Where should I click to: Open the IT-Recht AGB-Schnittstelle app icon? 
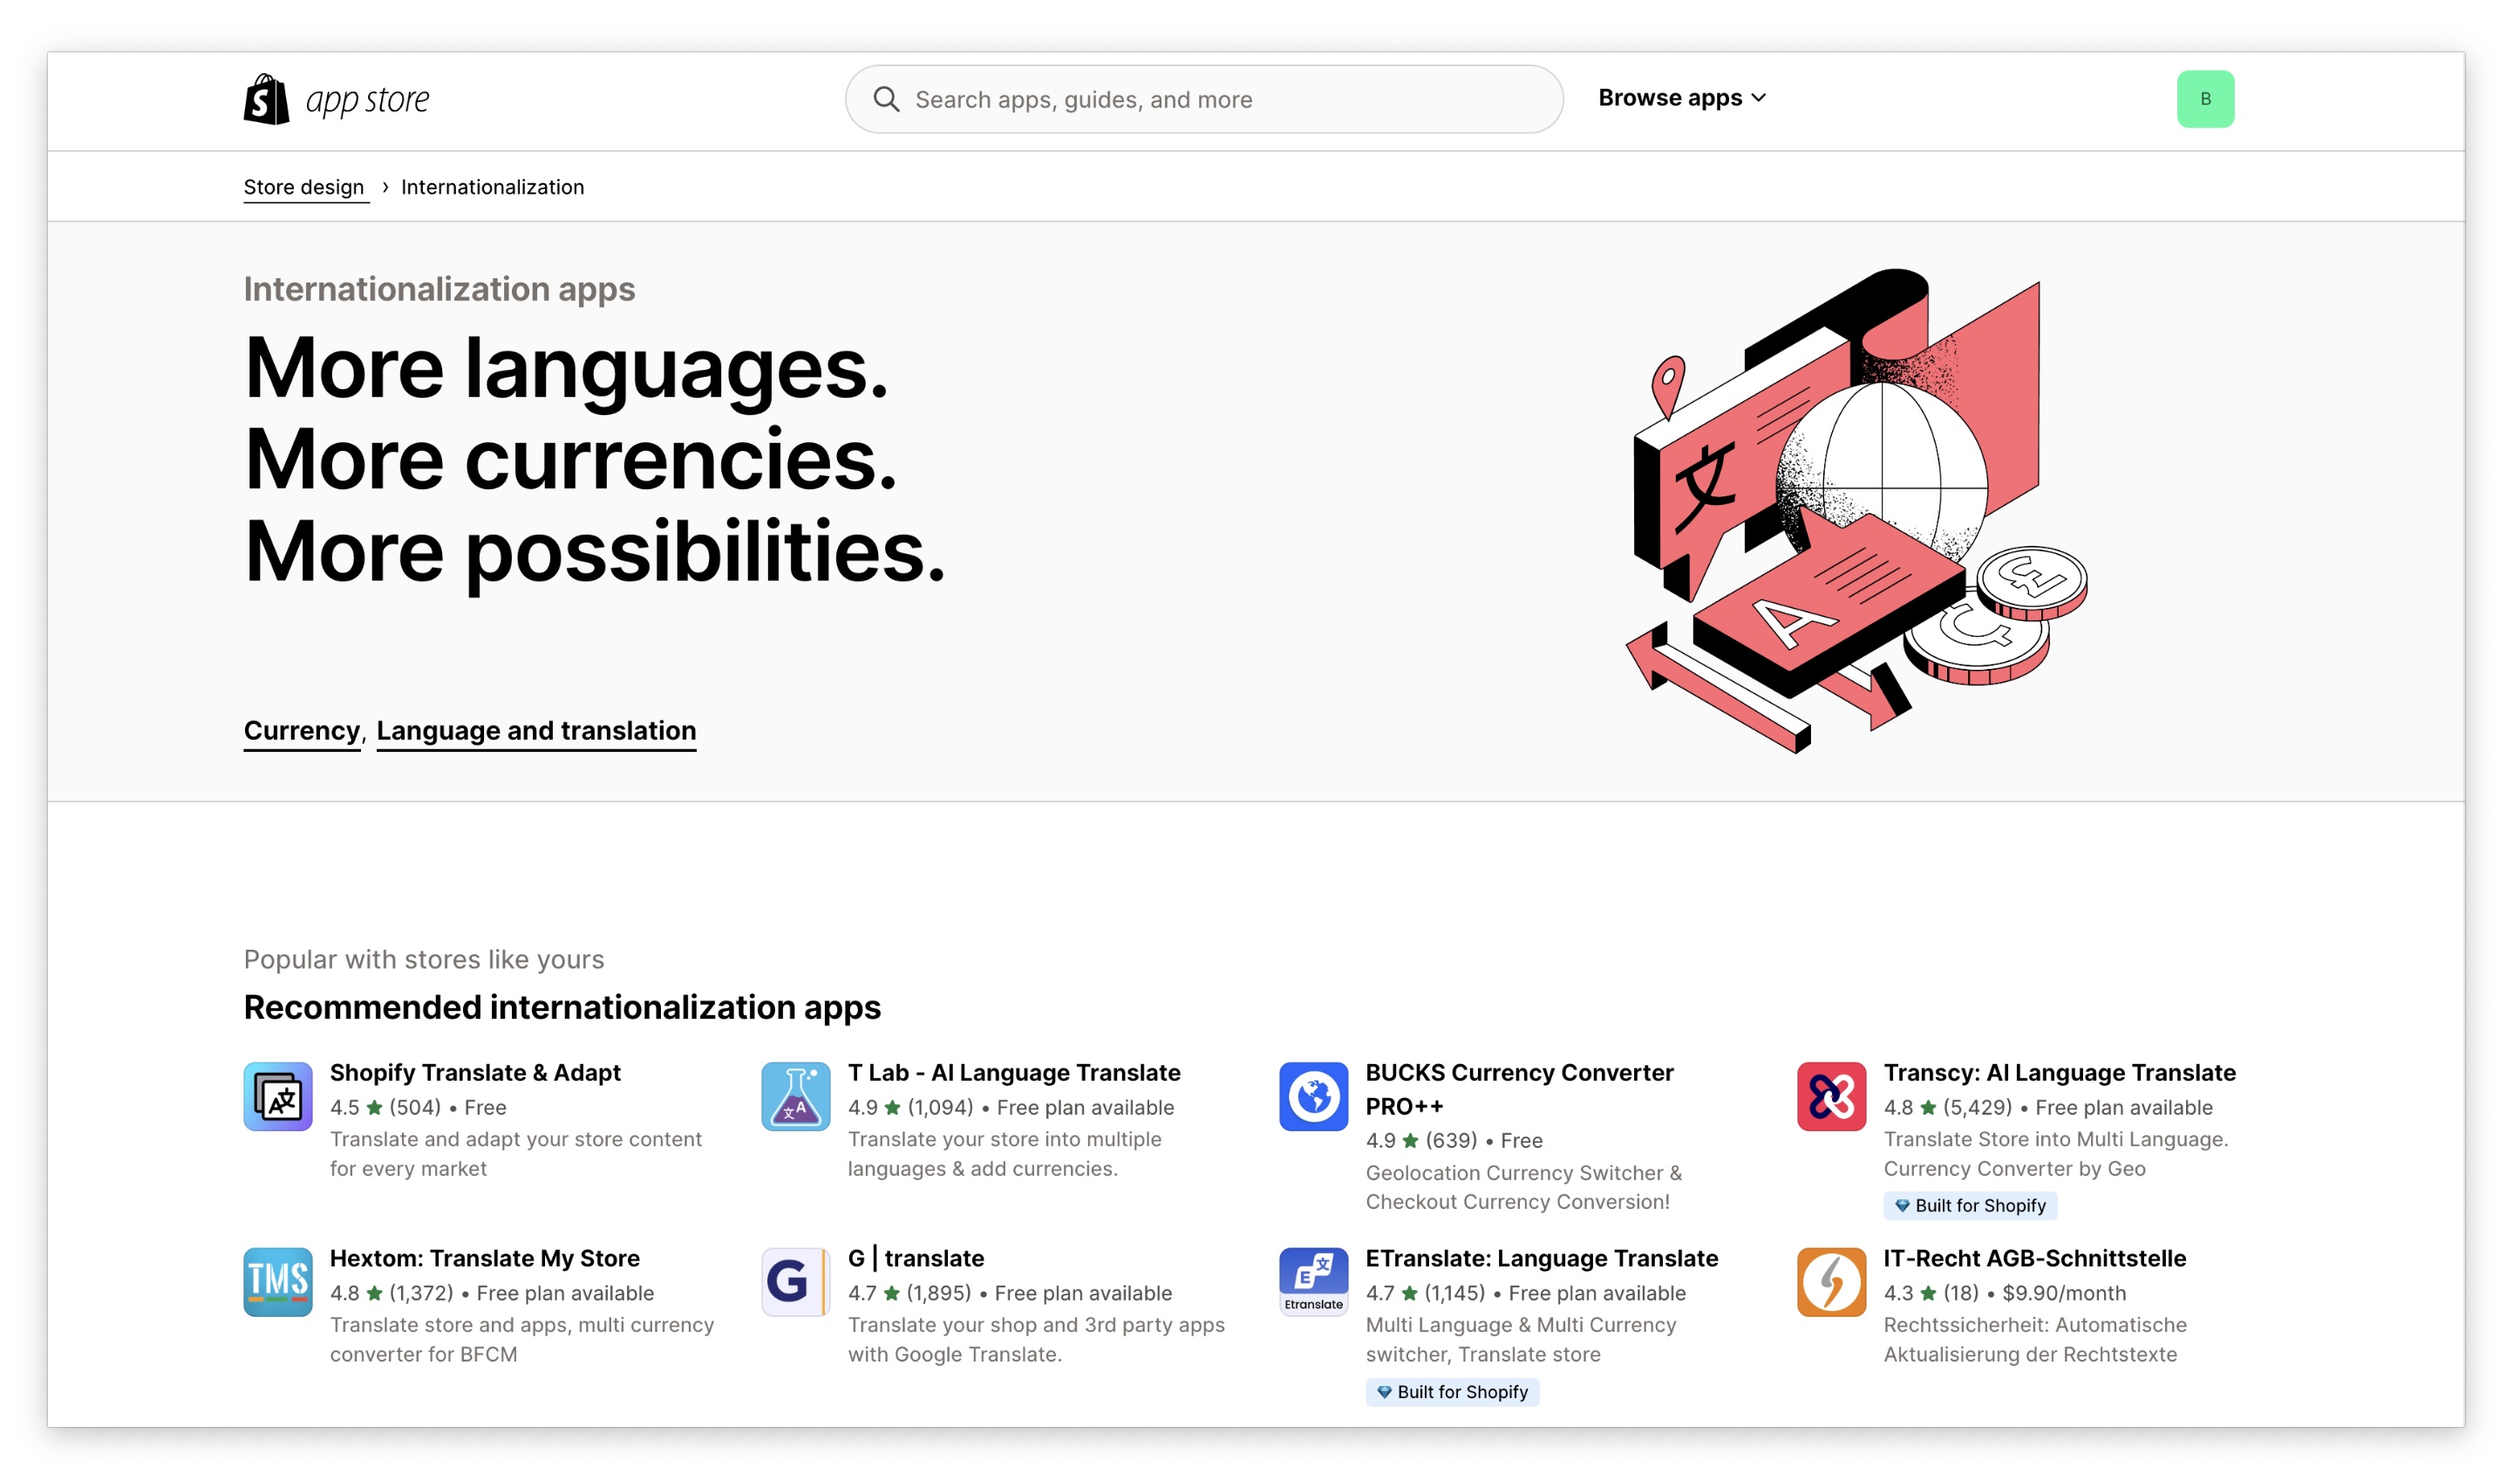click(1831, 1282)
